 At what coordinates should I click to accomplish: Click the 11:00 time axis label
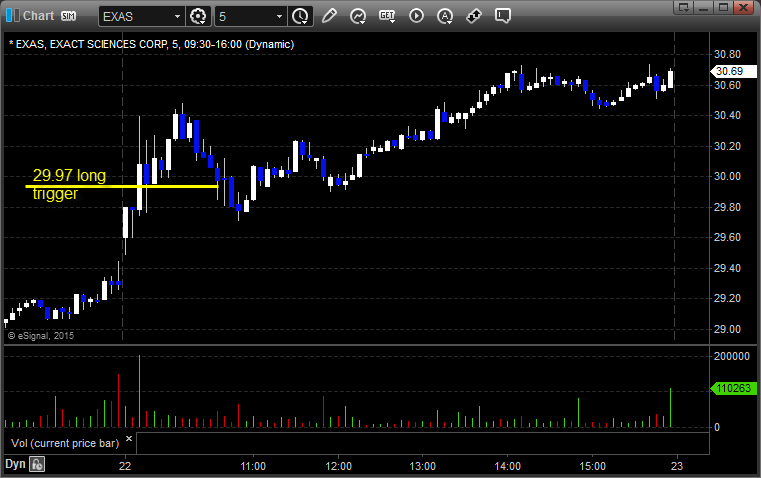click(x=253, y=466)
